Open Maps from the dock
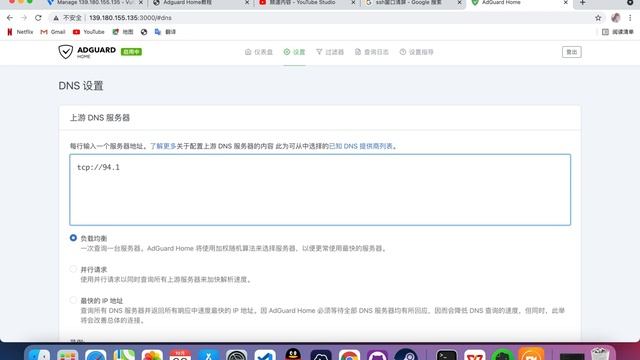This screenshot has height=360, width=640. [x=124, y=354]
